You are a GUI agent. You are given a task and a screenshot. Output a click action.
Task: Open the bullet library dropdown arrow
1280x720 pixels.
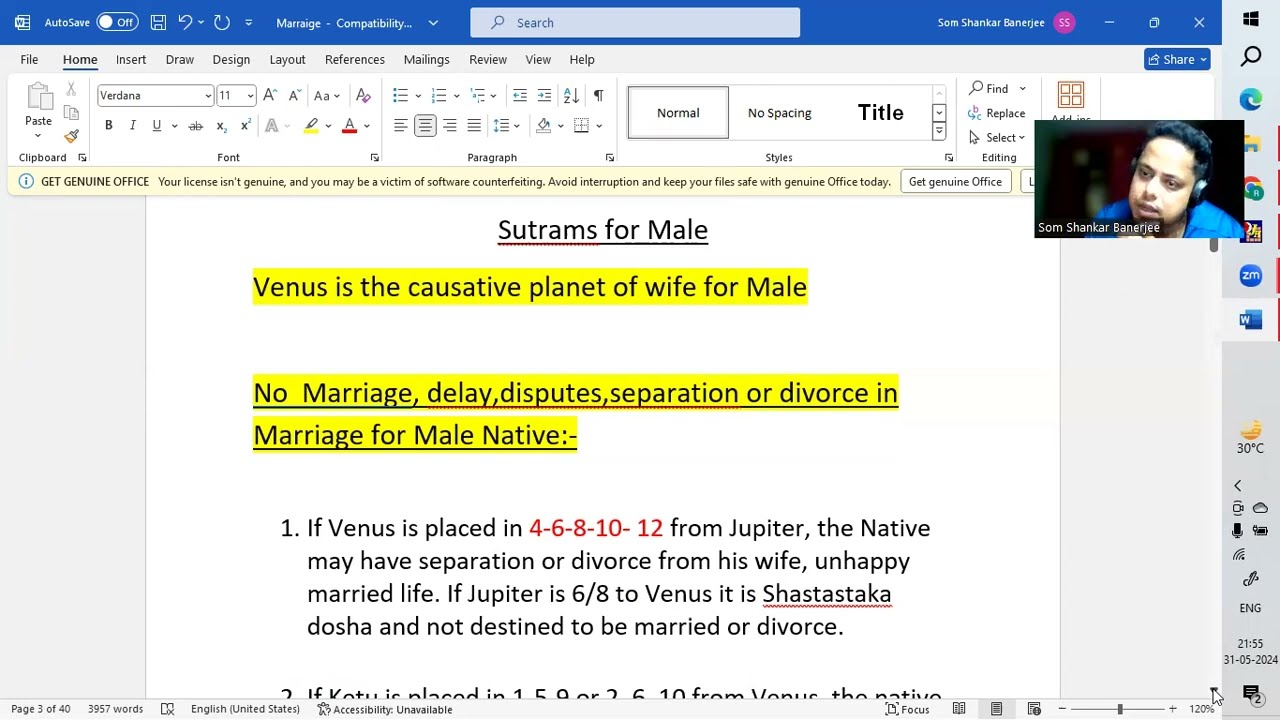click(x=418, y=96)
